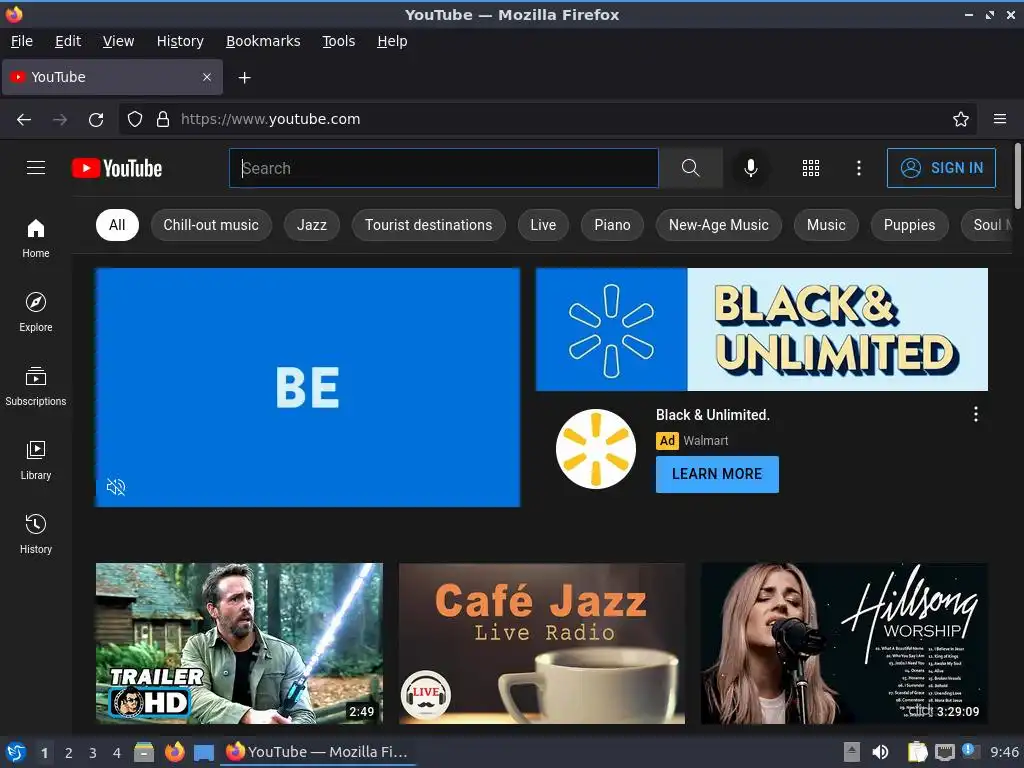Switch to workspace 2 in taskbar
Screen dimensions: 1024x768
click(69, 753)
